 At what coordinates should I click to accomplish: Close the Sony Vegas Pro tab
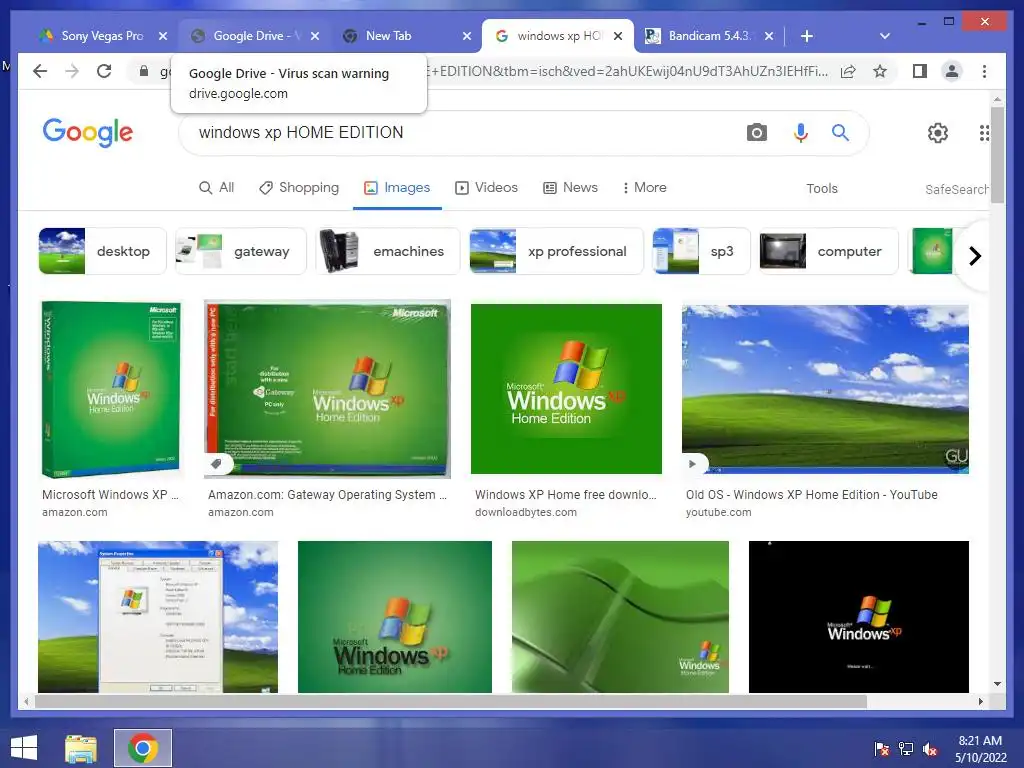(x=163, y=36)
